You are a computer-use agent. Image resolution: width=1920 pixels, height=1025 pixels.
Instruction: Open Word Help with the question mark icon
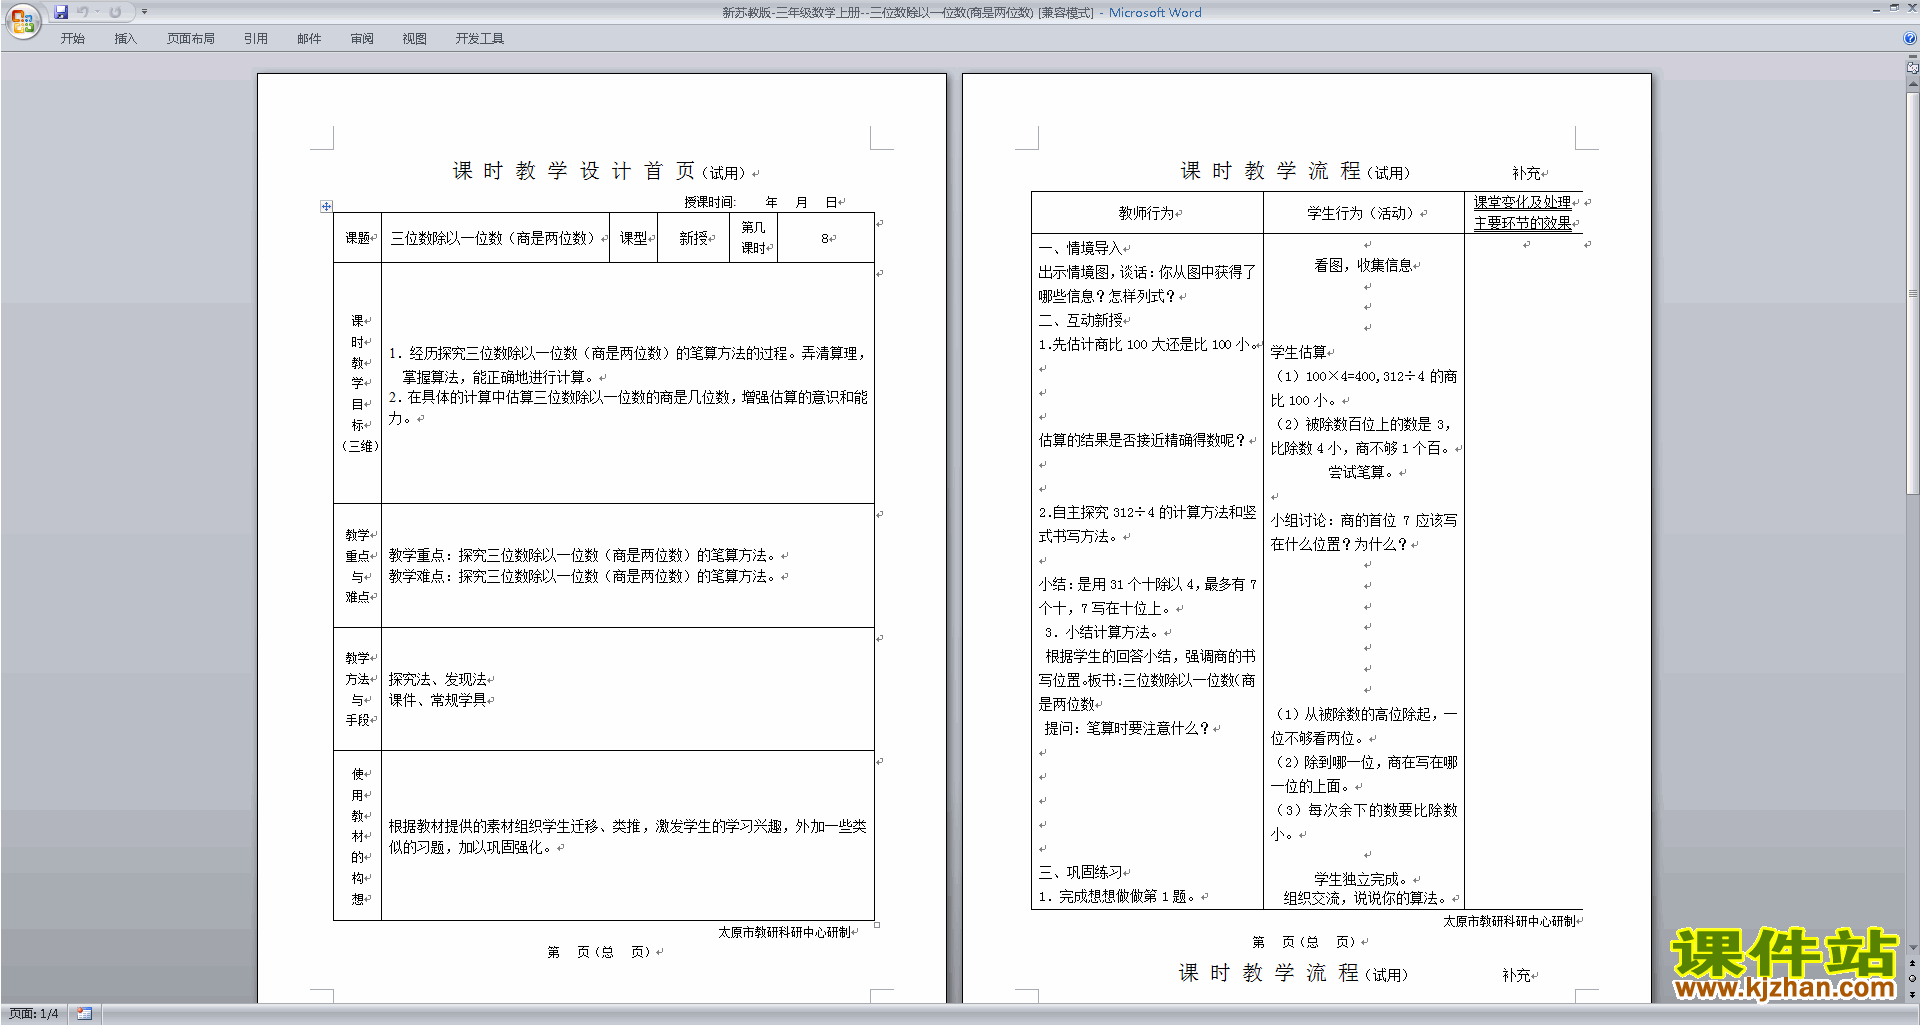click(x=1910, y=38)
